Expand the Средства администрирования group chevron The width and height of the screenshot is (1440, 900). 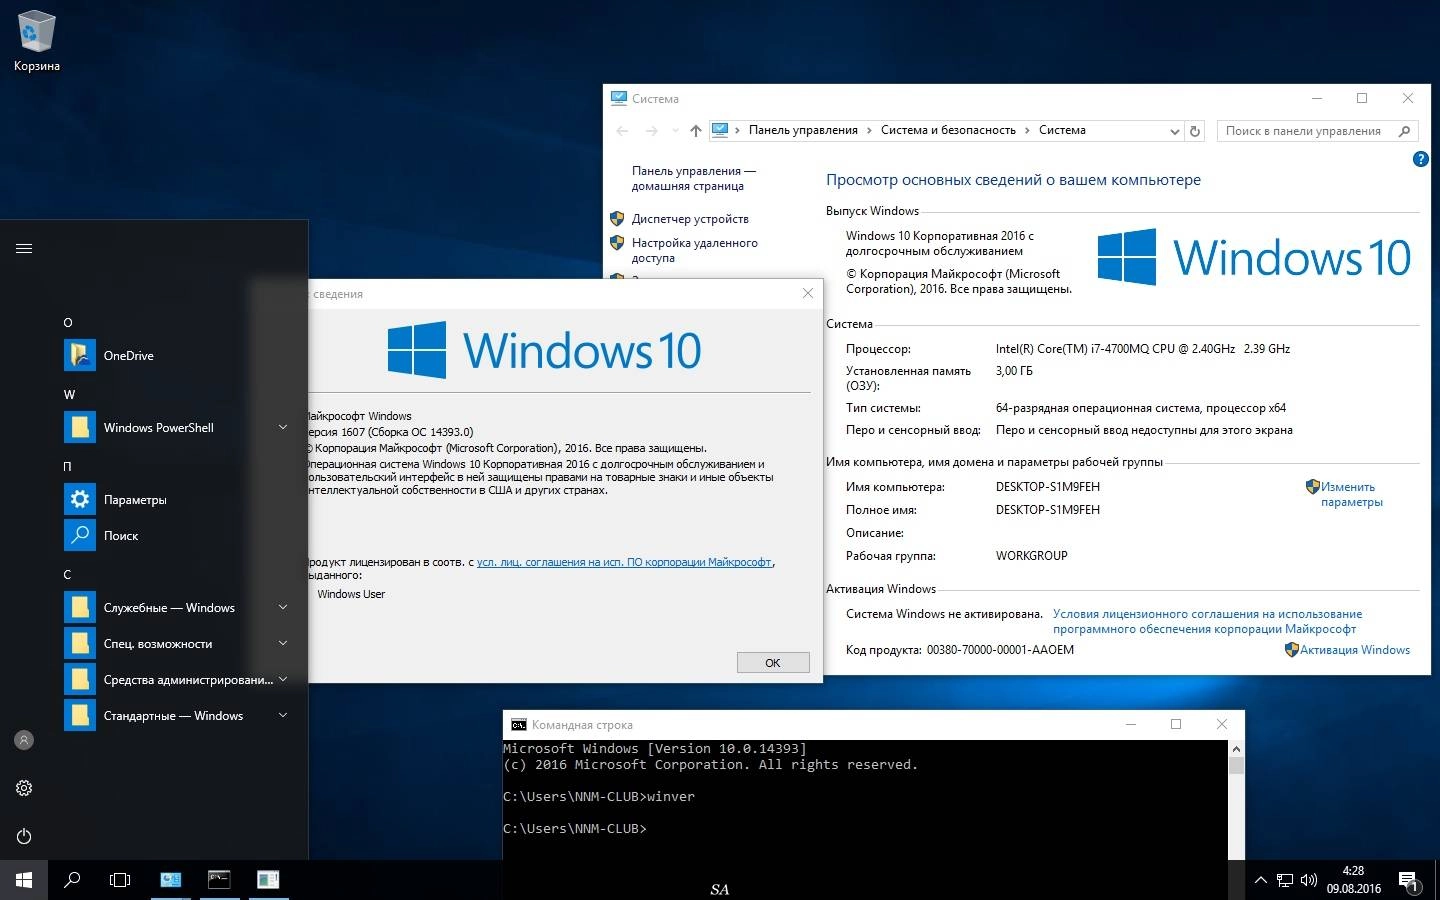point(283,679)
